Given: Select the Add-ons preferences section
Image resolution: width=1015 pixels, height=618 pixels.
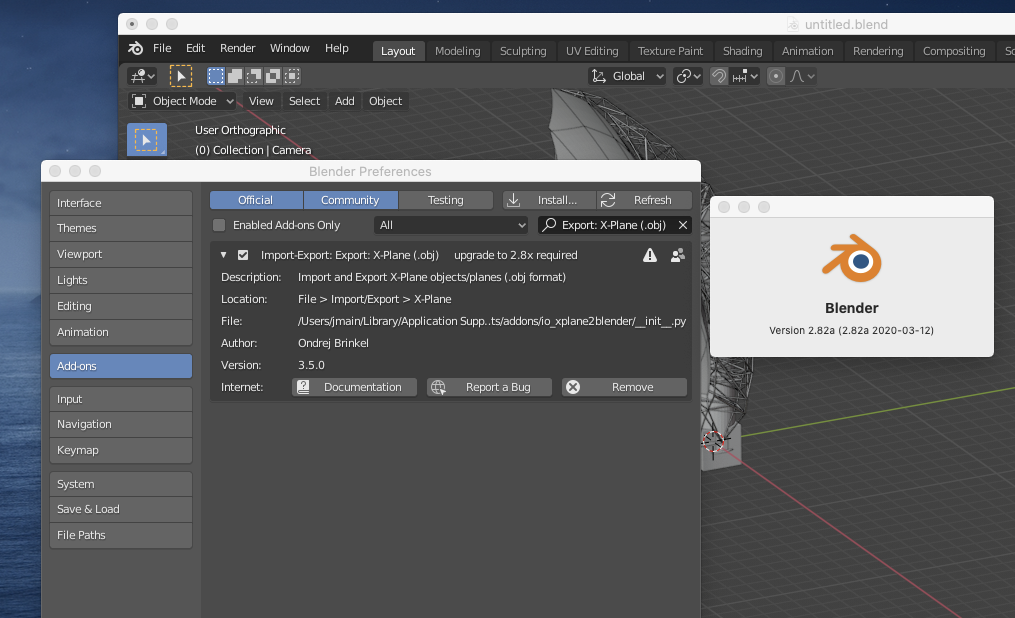Looking at the screenshot, I should click(x=121, y=366).
